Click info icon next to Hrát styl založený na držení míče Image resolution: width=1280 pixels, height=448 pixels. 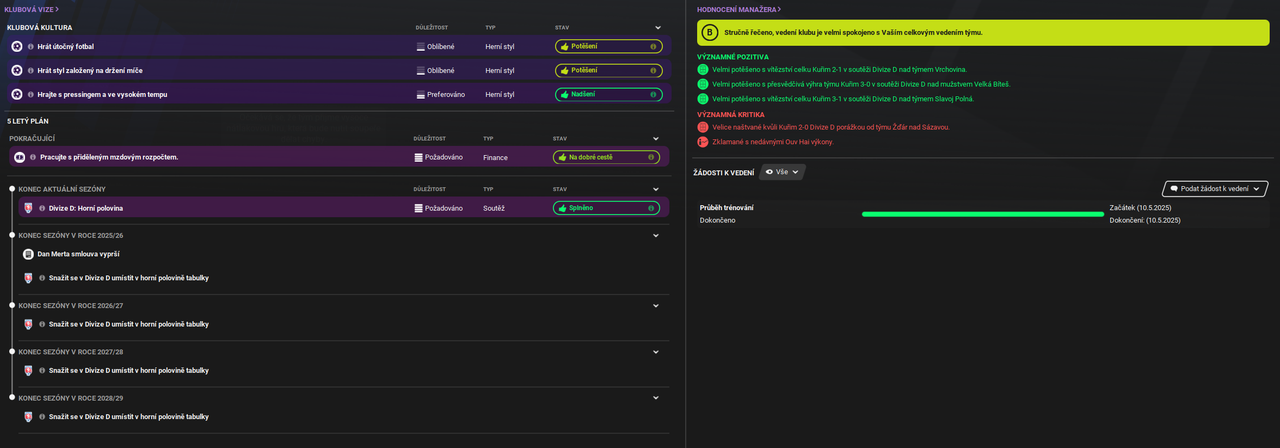(x=31, y=70)
